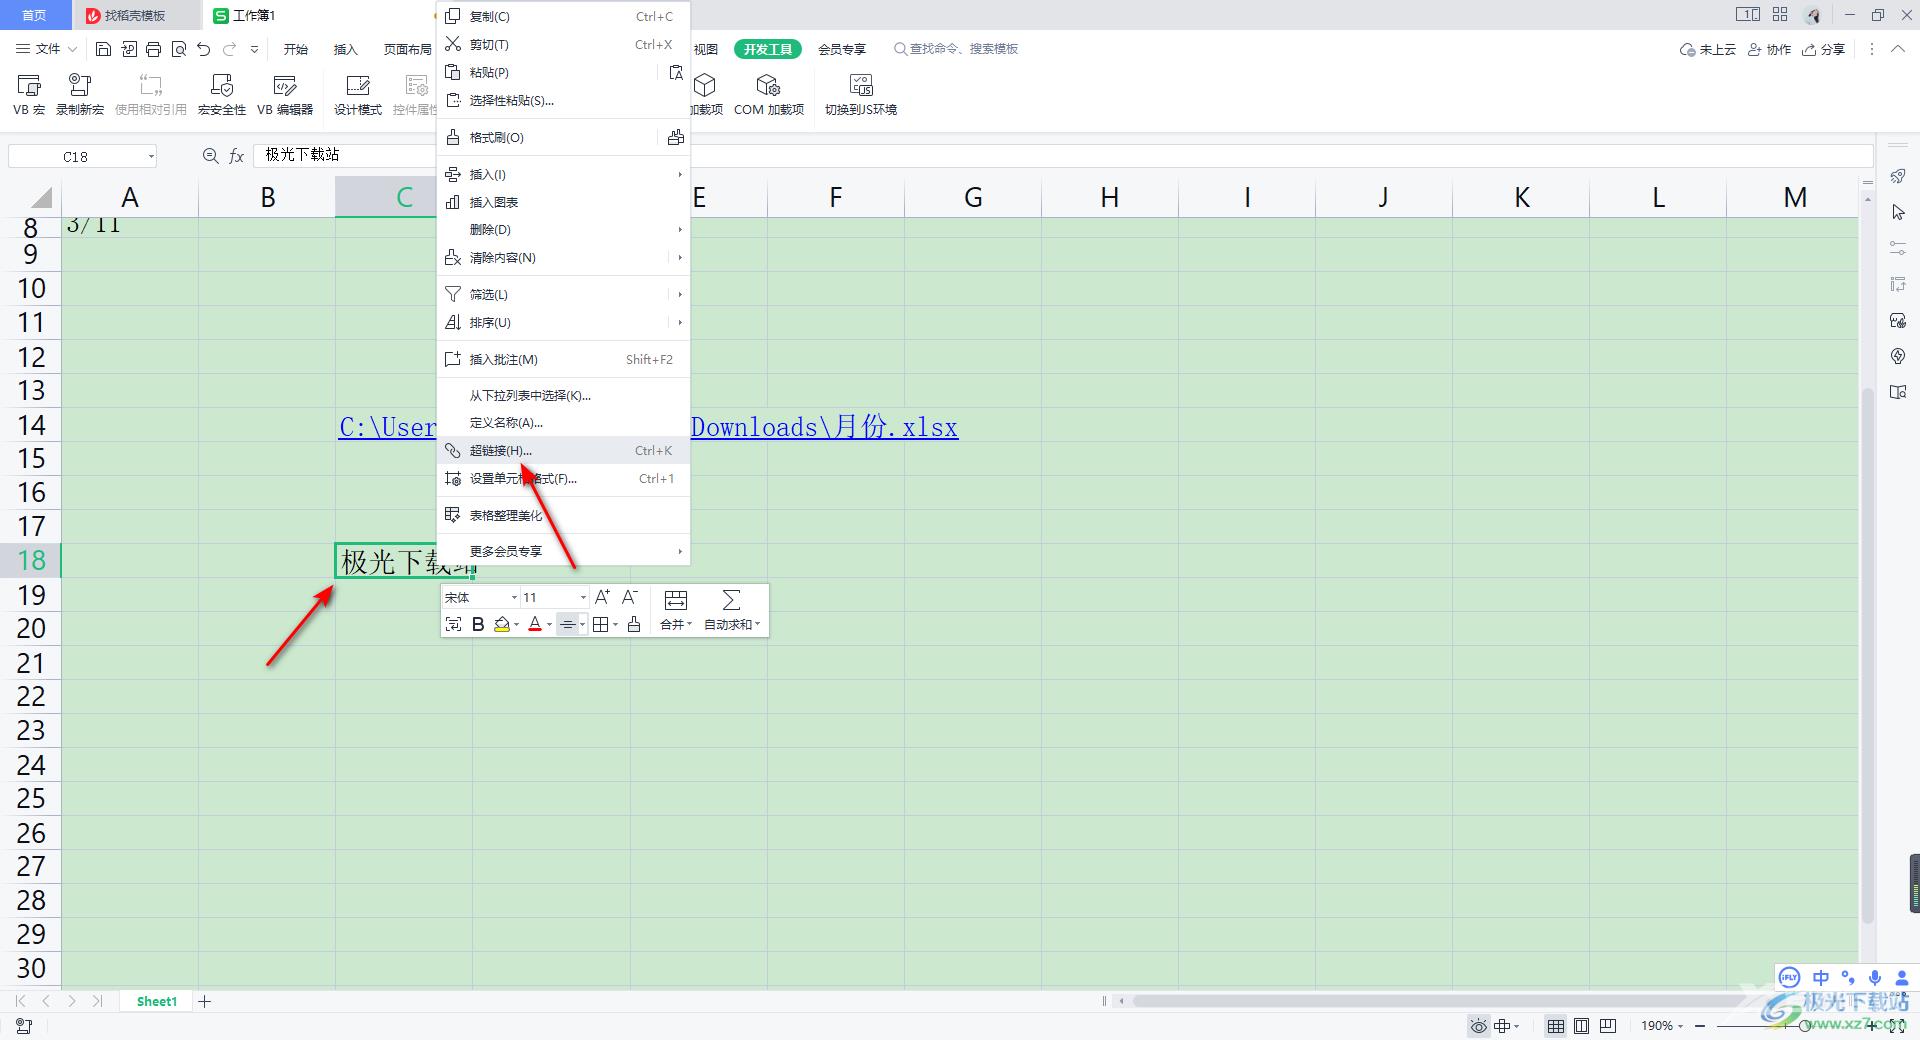Open 设置单元格格式(F)... dialog
The image size is (1920, 1040).
pos(564,478)
